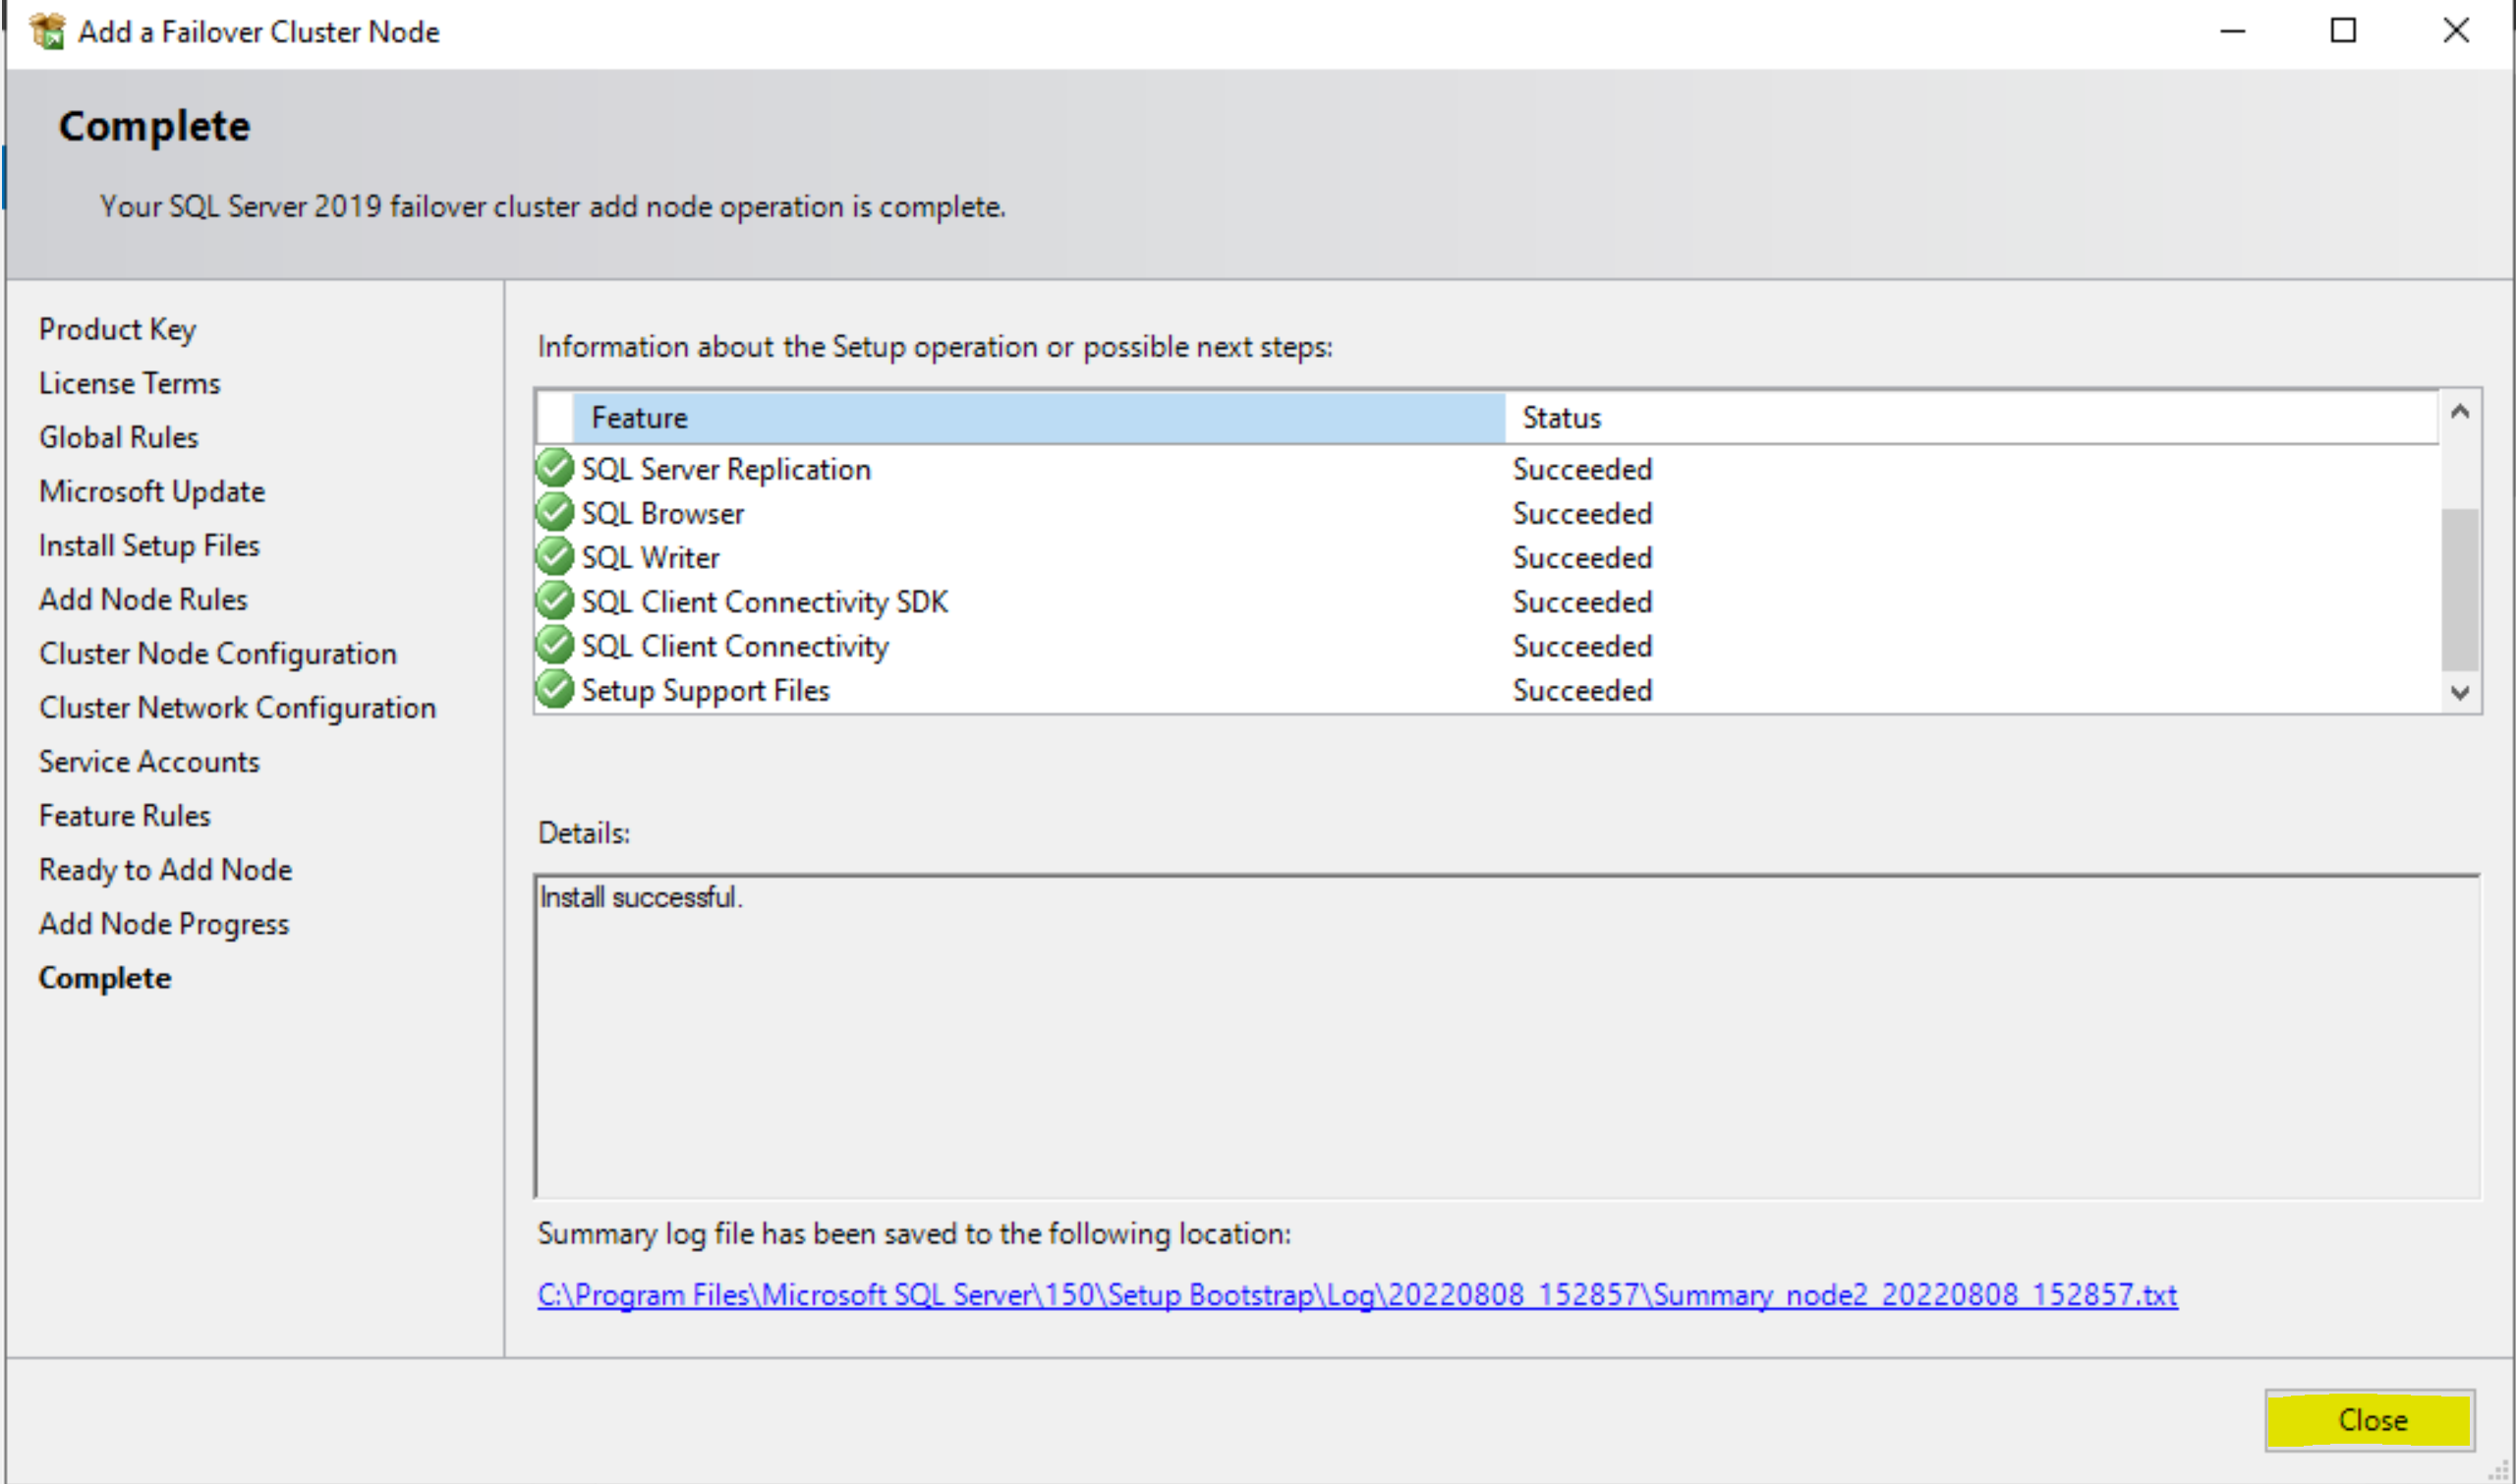Select SQL Client Connectivity SDK row text
The width and height of the screenshot is (2516, 1484).
tap(764, 601)
